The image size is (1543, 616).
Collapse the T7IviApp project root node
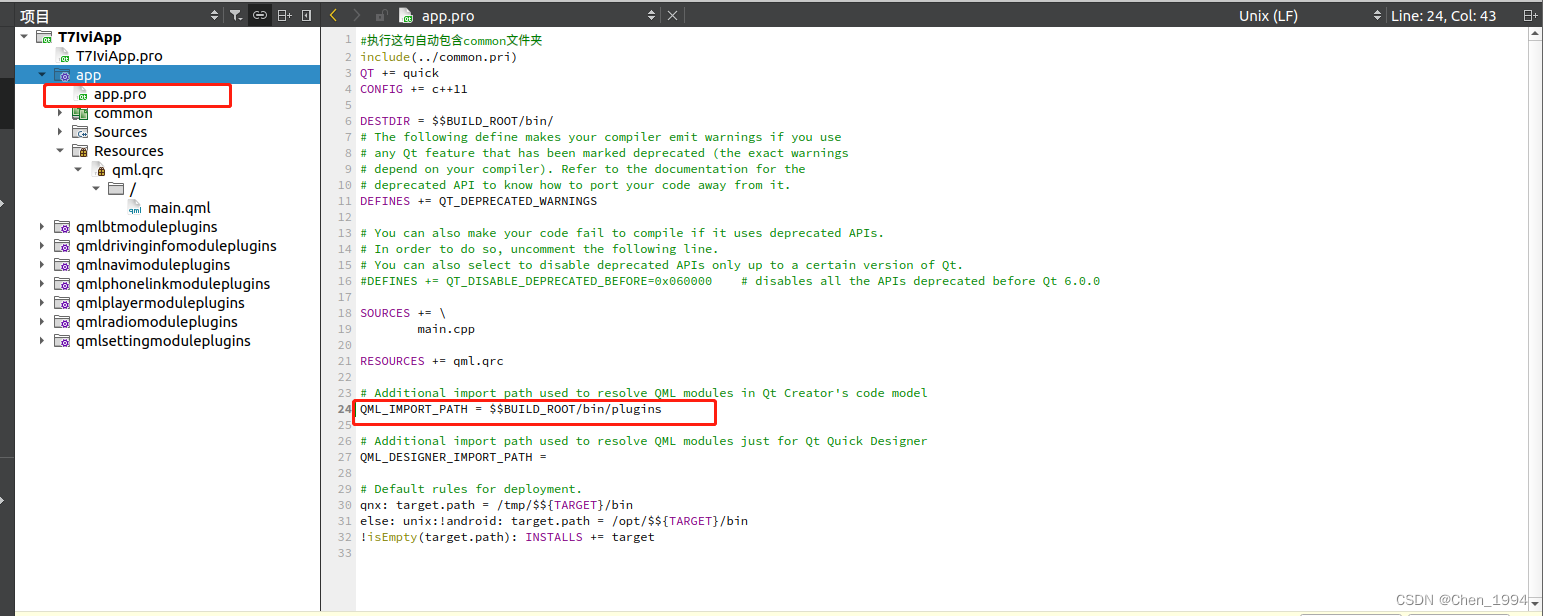coord(22,36)
